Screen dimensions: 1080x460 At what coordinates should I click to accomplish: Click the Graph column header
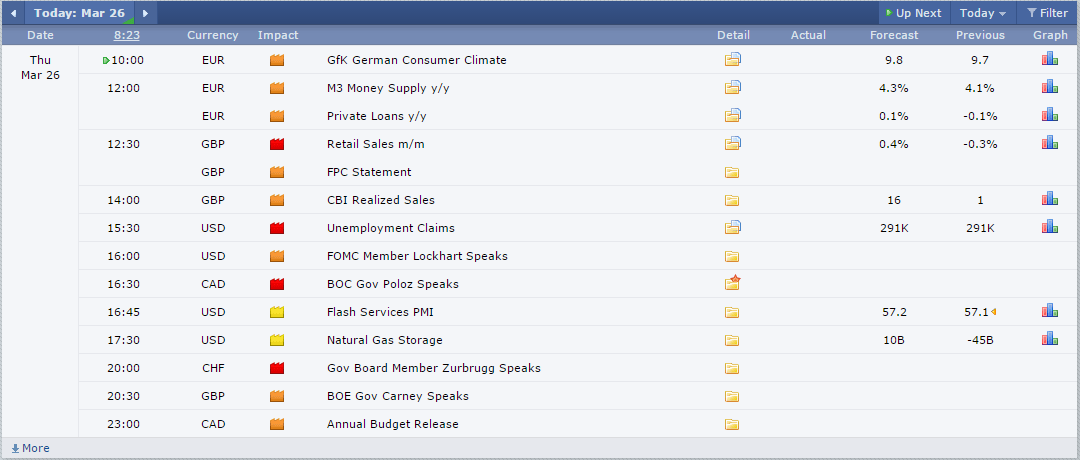coord(1050,35)
